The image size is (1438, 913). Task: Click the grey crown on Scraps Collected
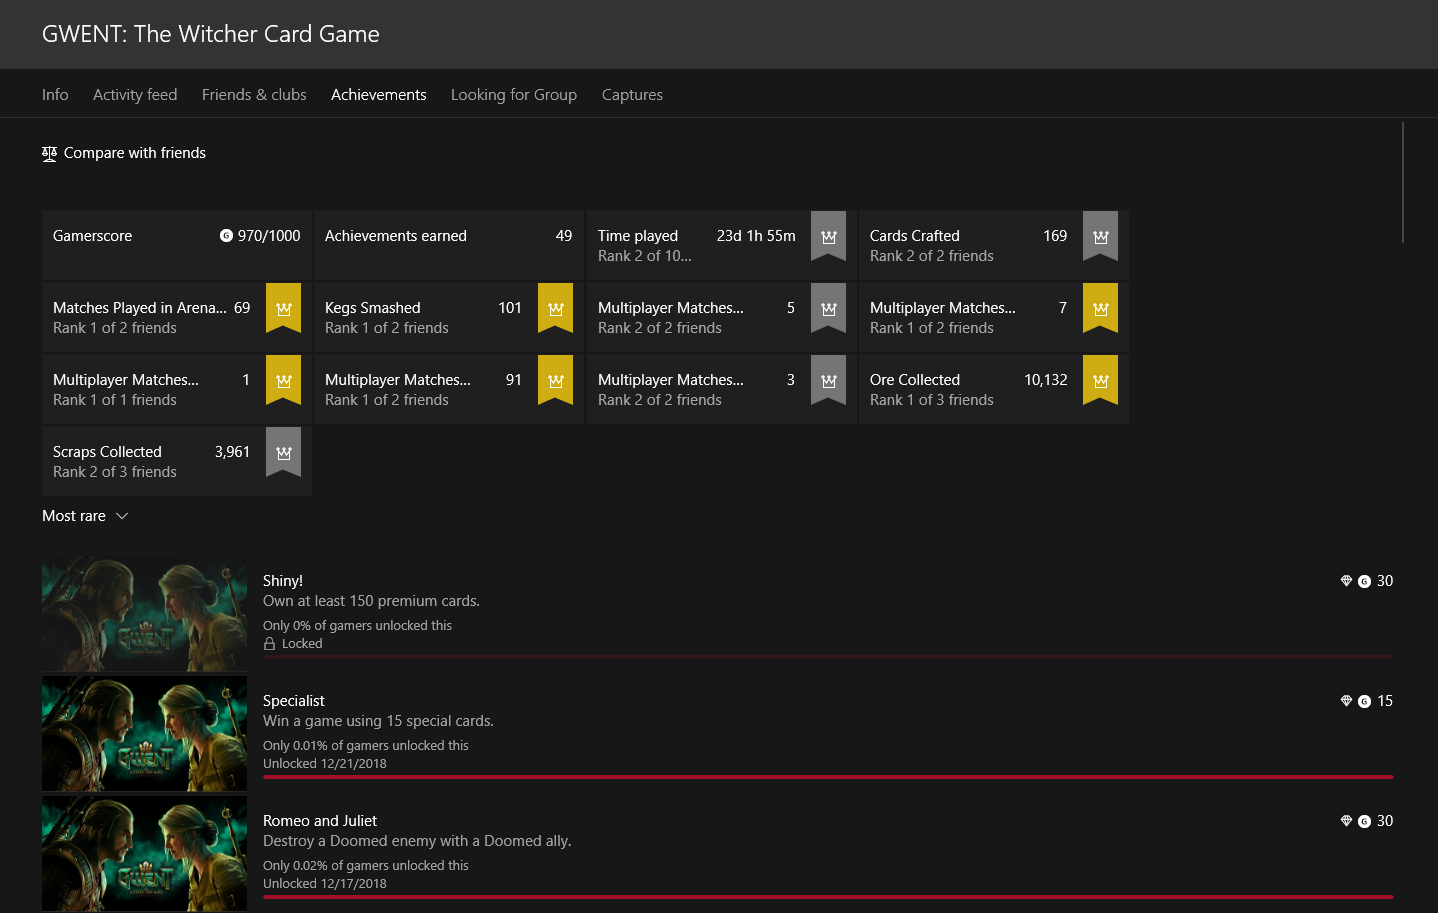(283, 452)
